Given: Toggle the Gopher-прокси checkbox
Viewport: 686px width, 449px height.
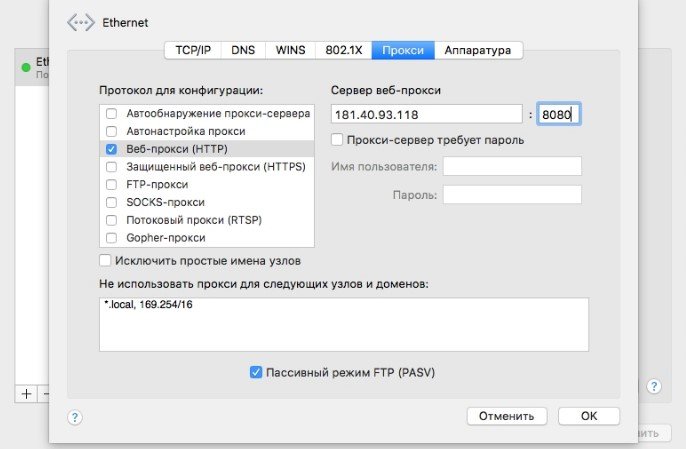Looking at the screenshot, I should (112, 238).
